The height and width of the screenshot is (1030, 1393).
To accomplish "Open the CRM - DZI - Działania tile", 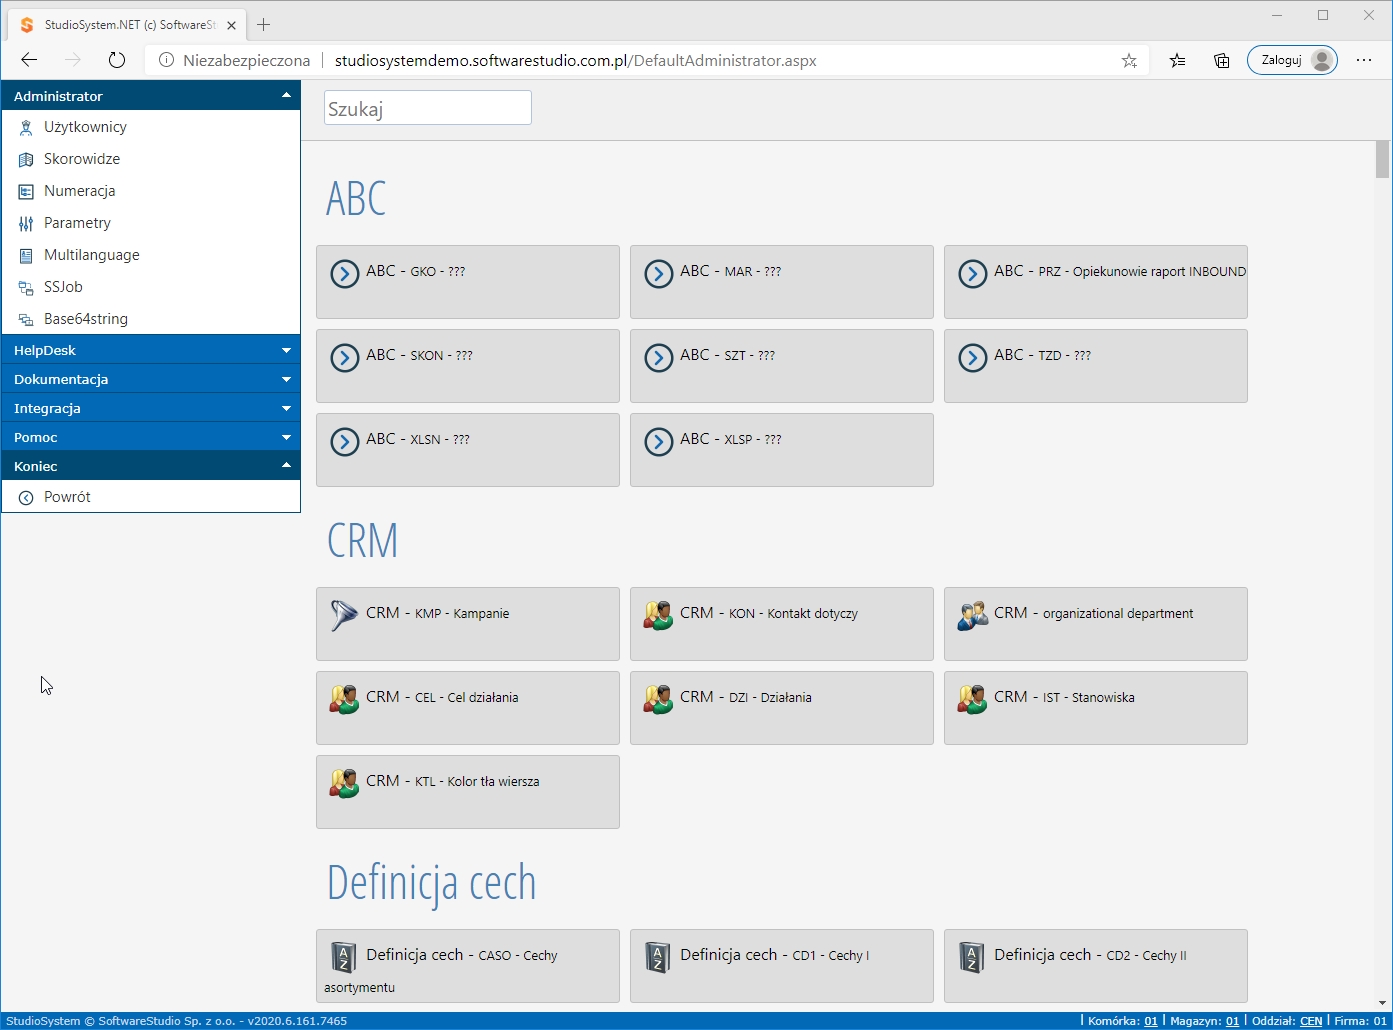I will 781,707.
